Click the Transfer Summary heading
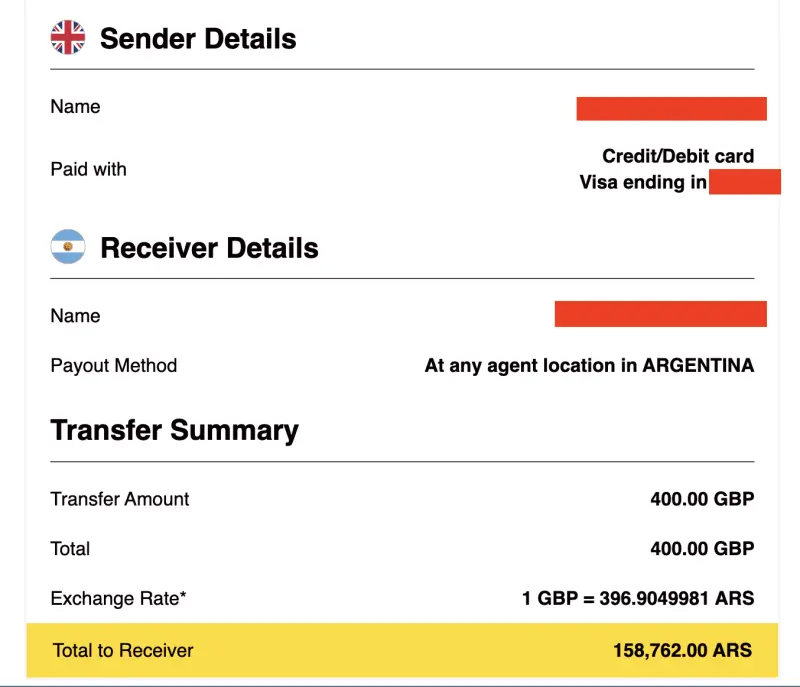The height and width of the screenshot is (687, 800). point(174,430)
